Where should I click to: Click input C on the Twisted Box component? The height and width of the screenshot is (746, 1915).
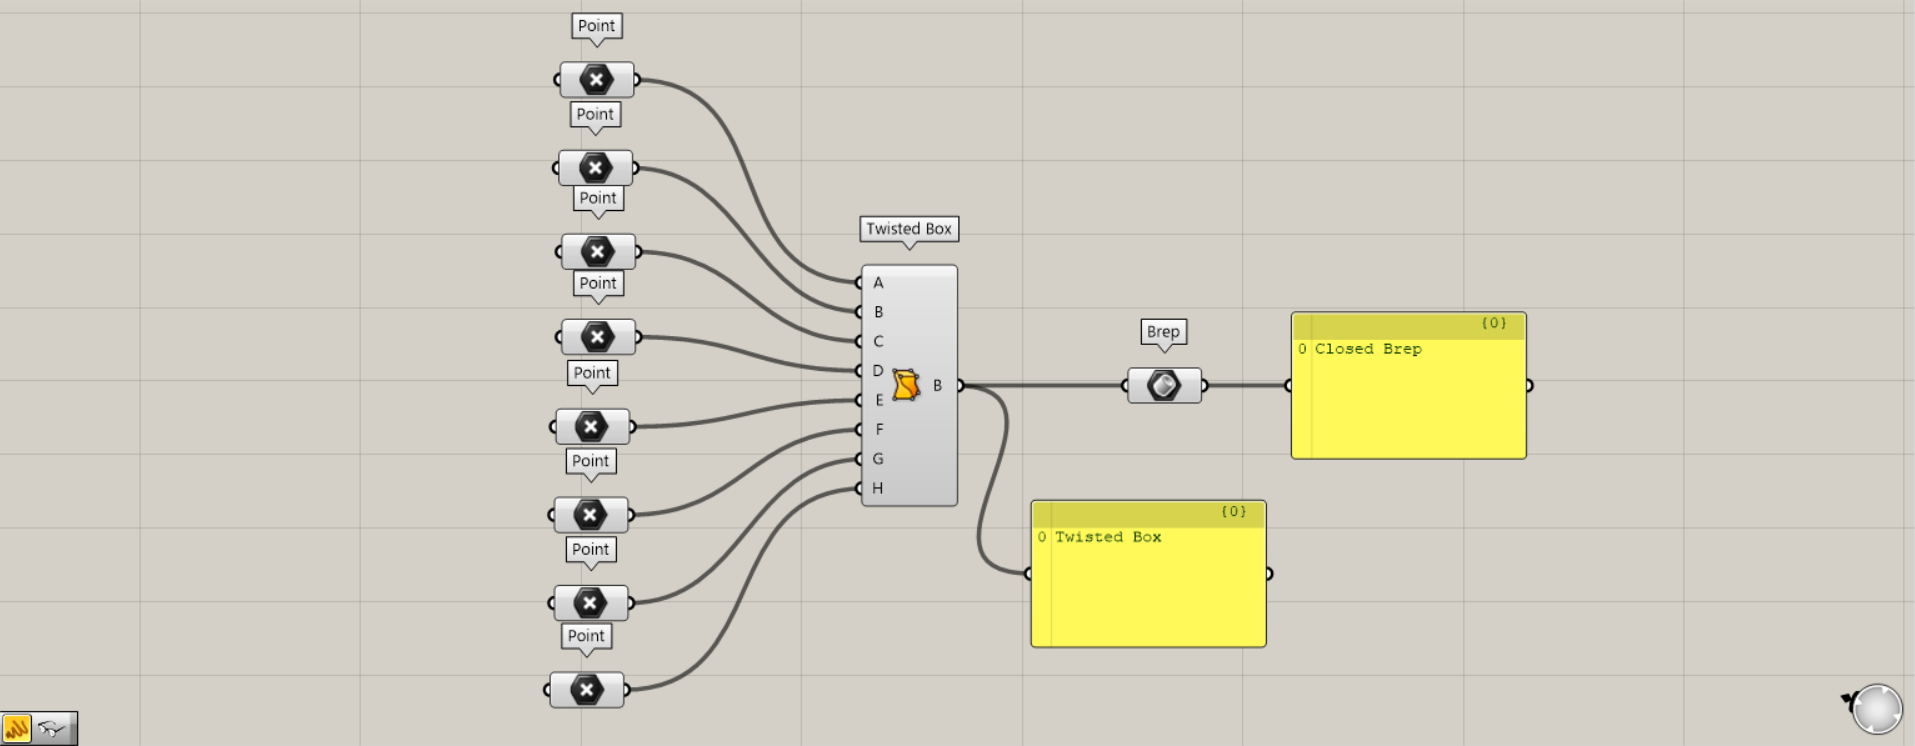tap(878, 341)
